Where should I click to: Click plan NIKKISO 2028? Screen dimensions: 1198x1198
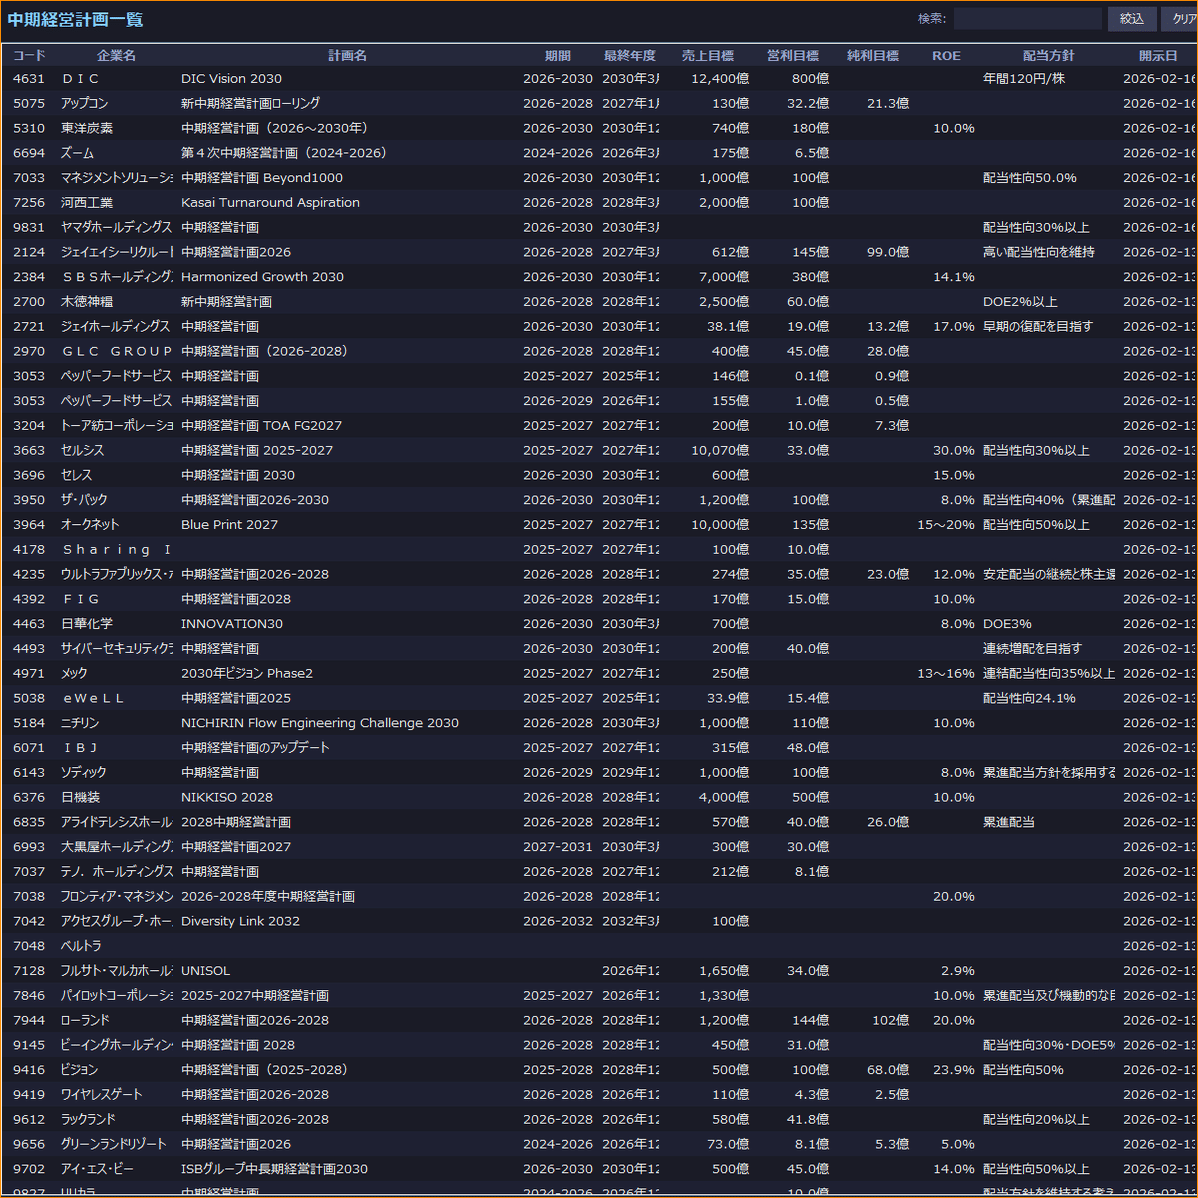[x=226, y=797]
